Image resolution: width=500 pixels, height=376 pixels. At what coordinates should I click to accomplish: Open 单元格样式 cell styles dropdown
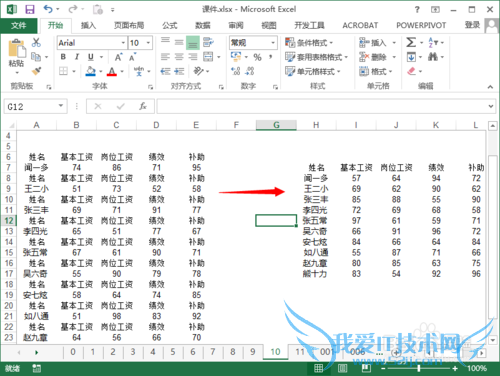(x=313, y=71)
